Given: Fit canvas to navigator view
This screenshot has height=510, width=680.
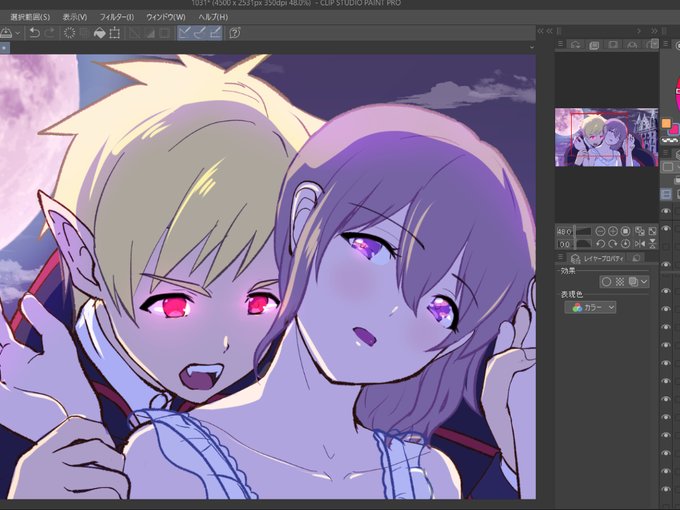Looking at the screenshot, I should pyautogui.click(x=640, y=231).
